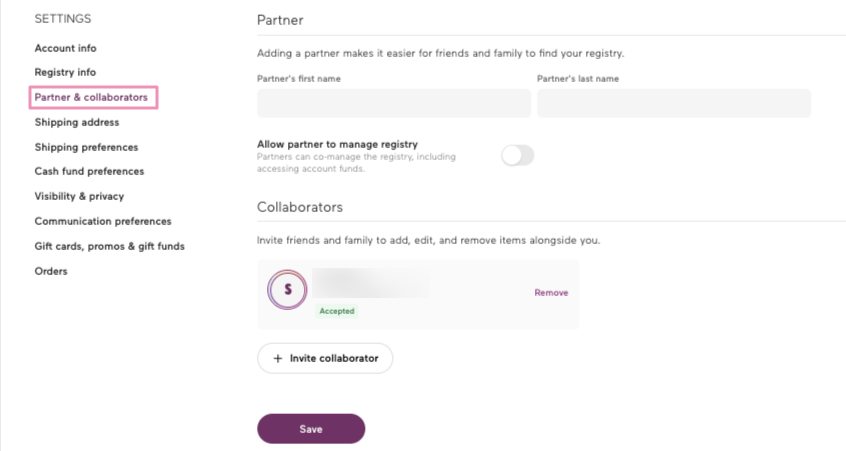The width and height of the screenshot is (846, 451).
Task: Go to Visibility & privacy
Action: 79,196
